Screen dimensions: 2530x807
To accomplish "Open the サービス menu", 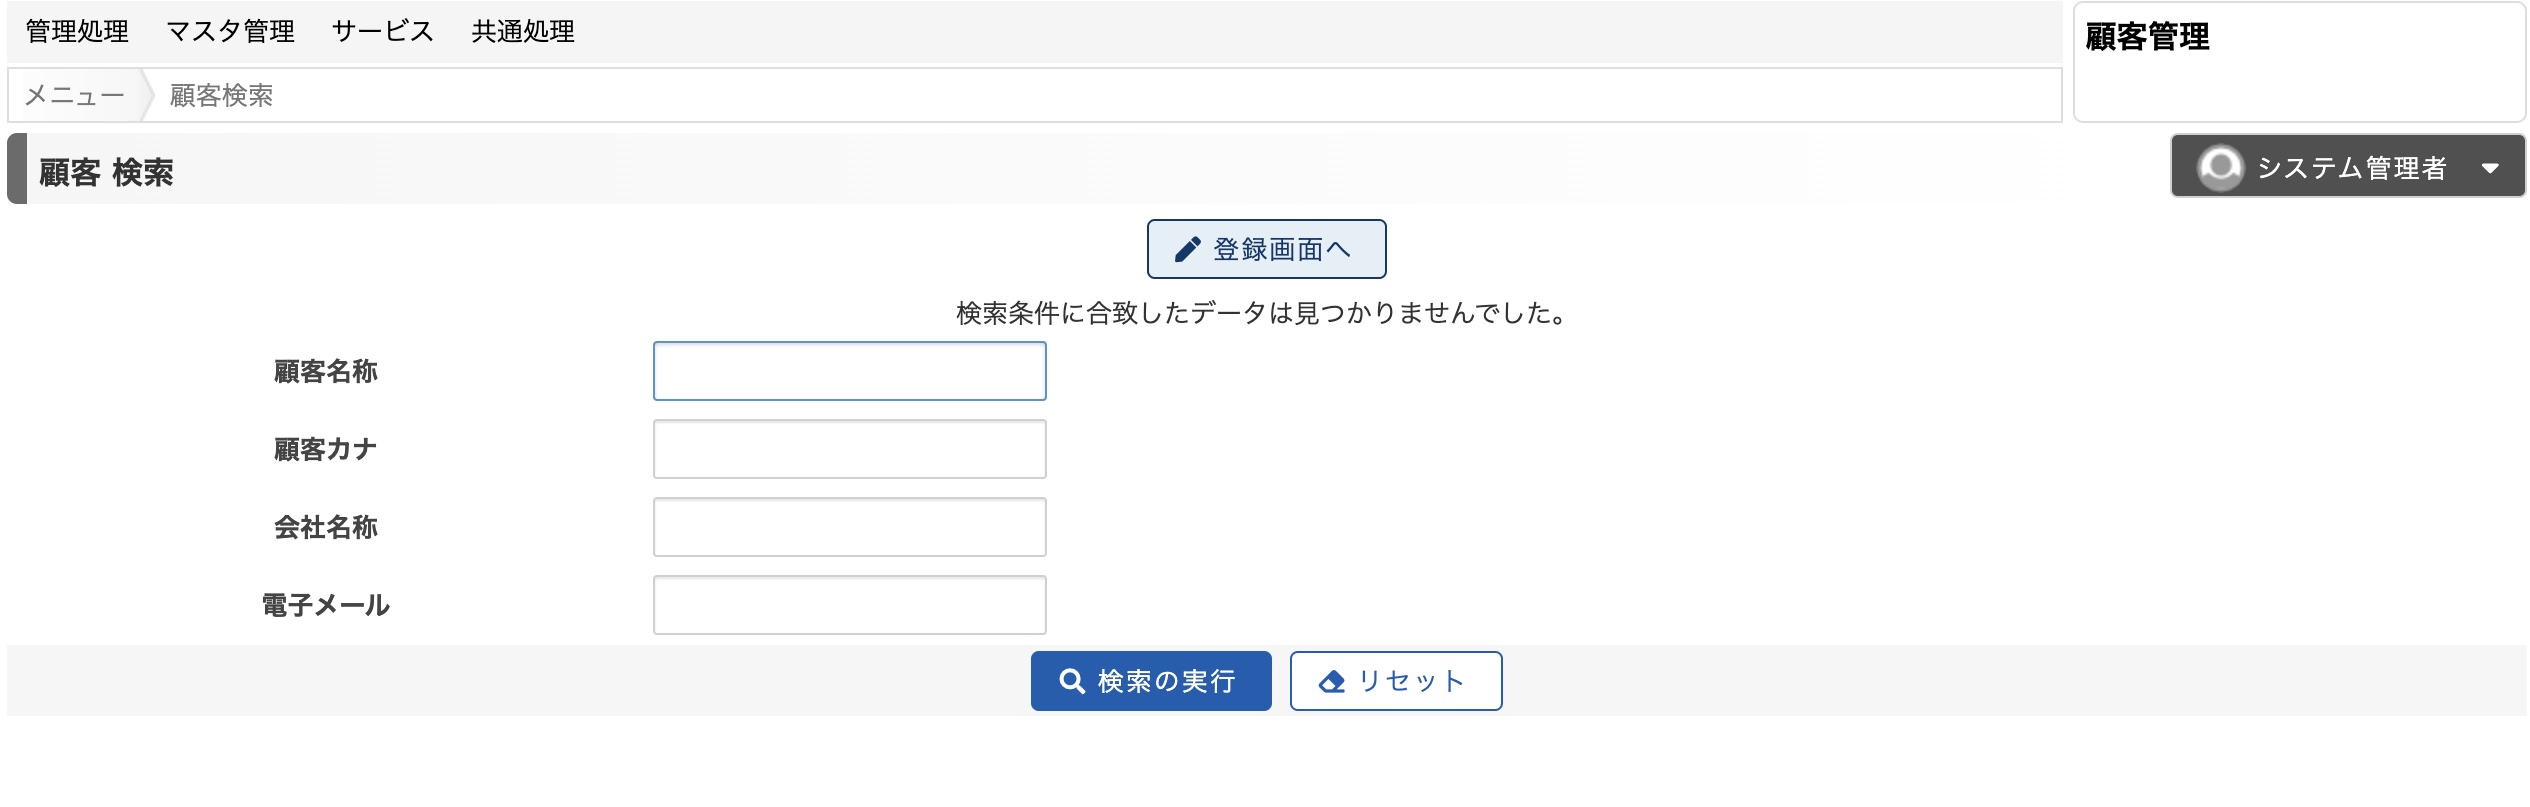I will [x=383, y=32].
